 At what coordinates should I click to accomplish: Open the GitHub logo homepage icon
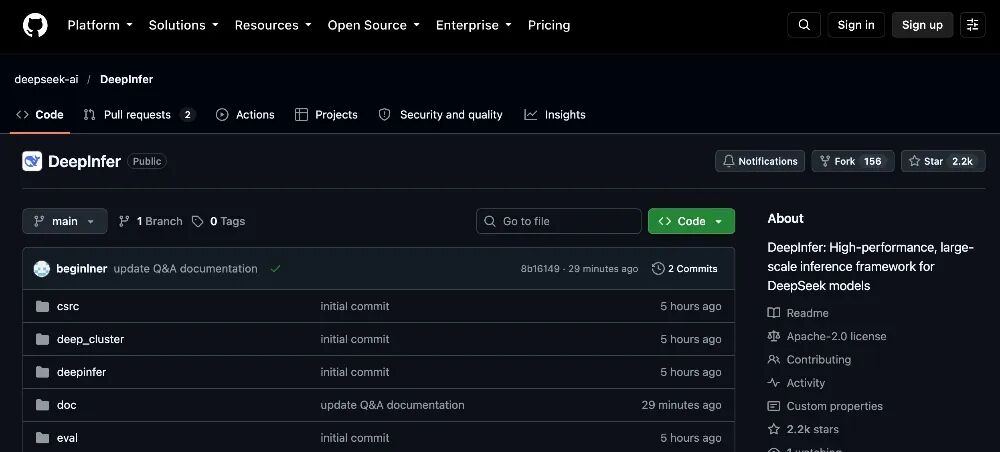point(35,26)
